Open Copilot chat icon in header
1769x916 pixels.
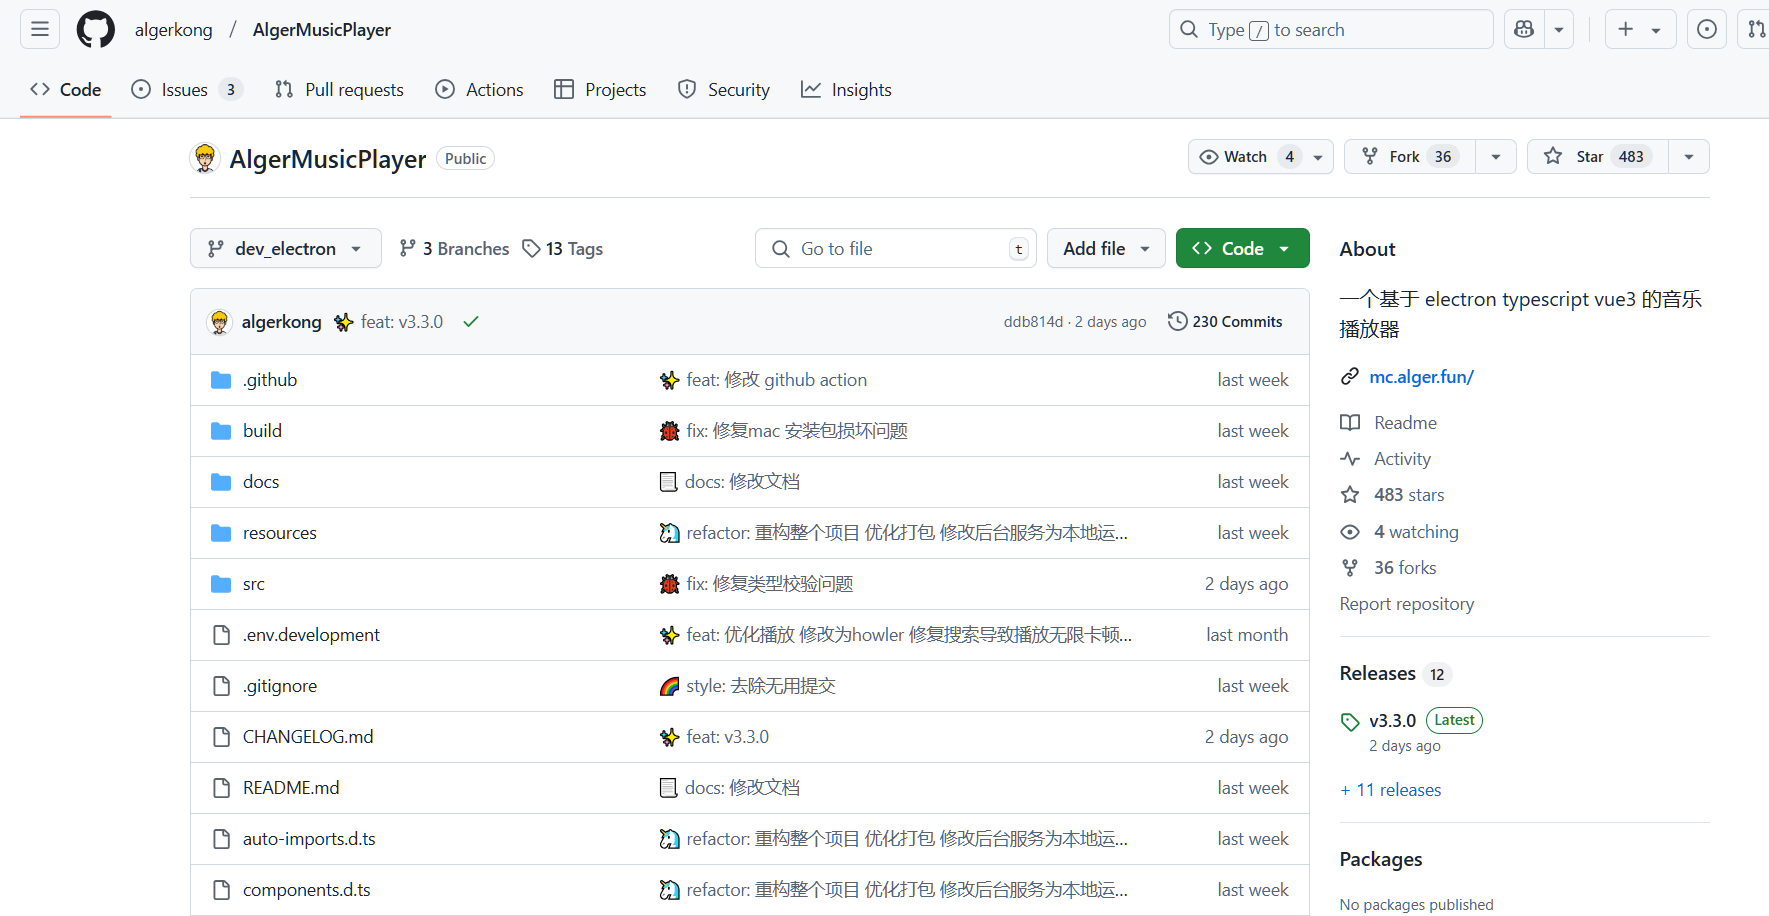coord(1524,29)
